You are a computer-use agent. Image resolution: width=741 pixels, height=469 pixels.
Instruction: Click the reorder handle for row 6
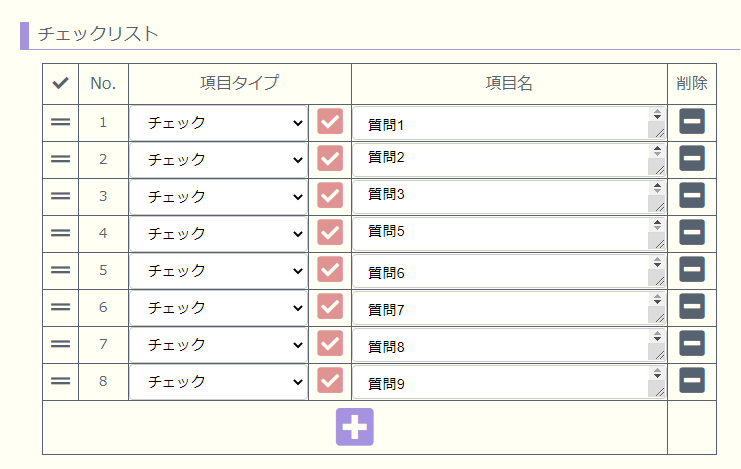click(x=60, y=307)
